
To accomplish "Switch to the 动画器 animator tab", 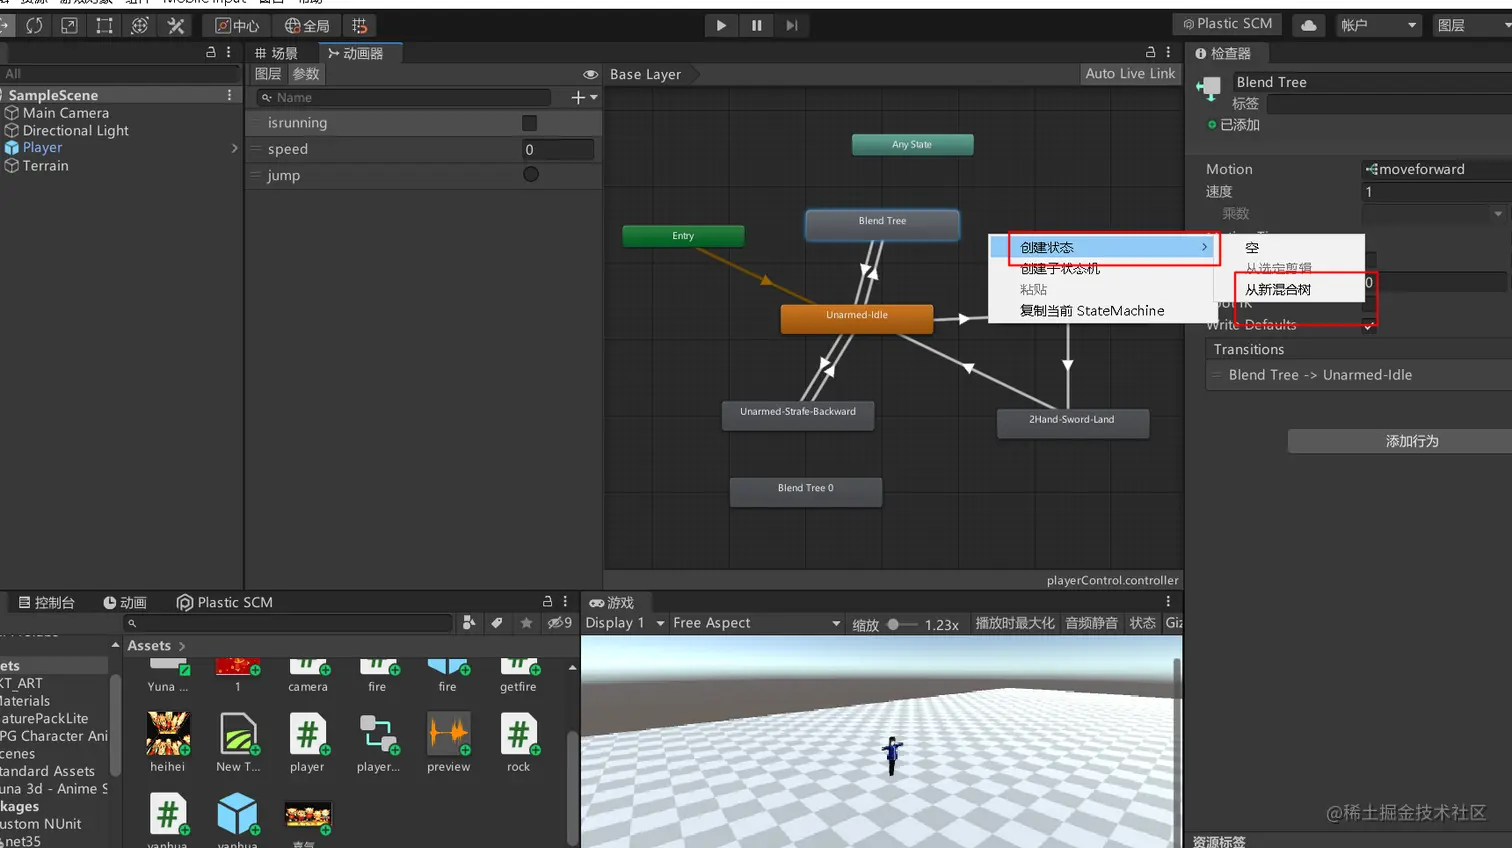I will (x=356, y=53).
